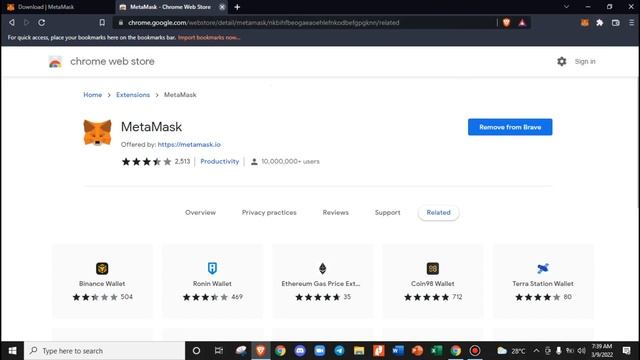Show hidden system tray icons
Image resolution: width=640 pixels, height=360 pixels.
coord(536,351)
